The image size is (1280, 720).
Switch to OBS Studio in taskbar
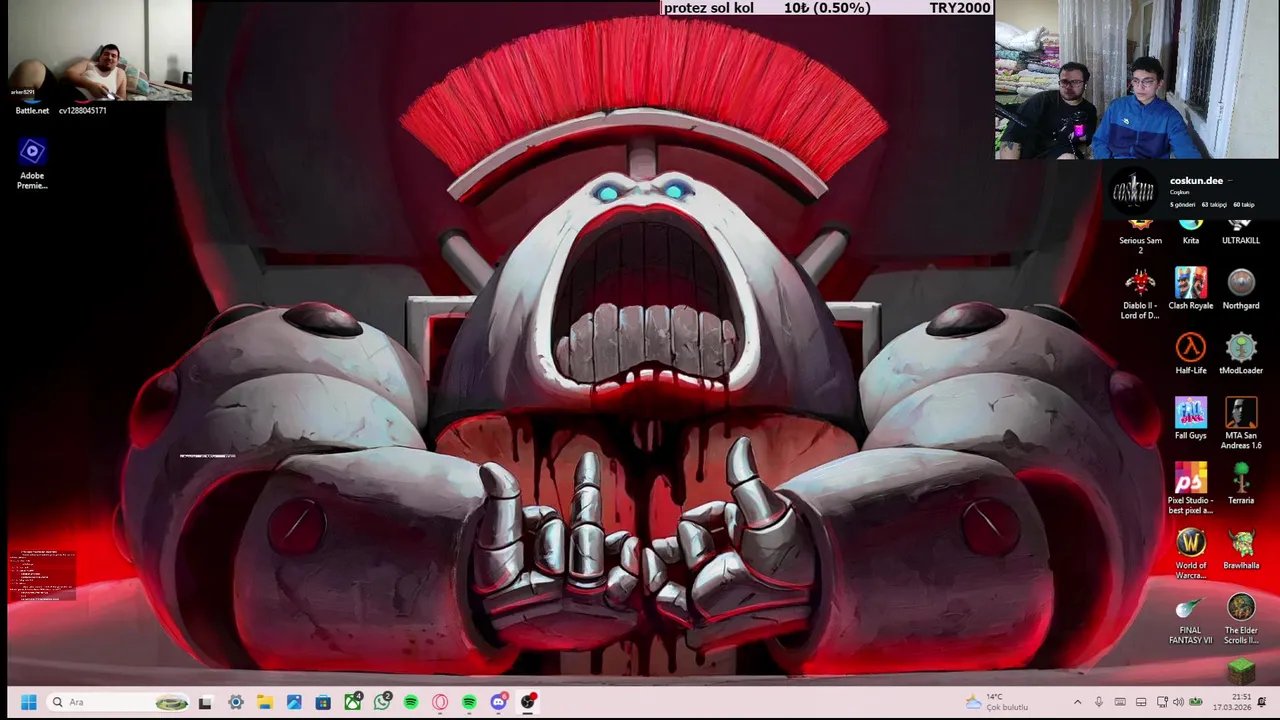click(x=528, y=702)
